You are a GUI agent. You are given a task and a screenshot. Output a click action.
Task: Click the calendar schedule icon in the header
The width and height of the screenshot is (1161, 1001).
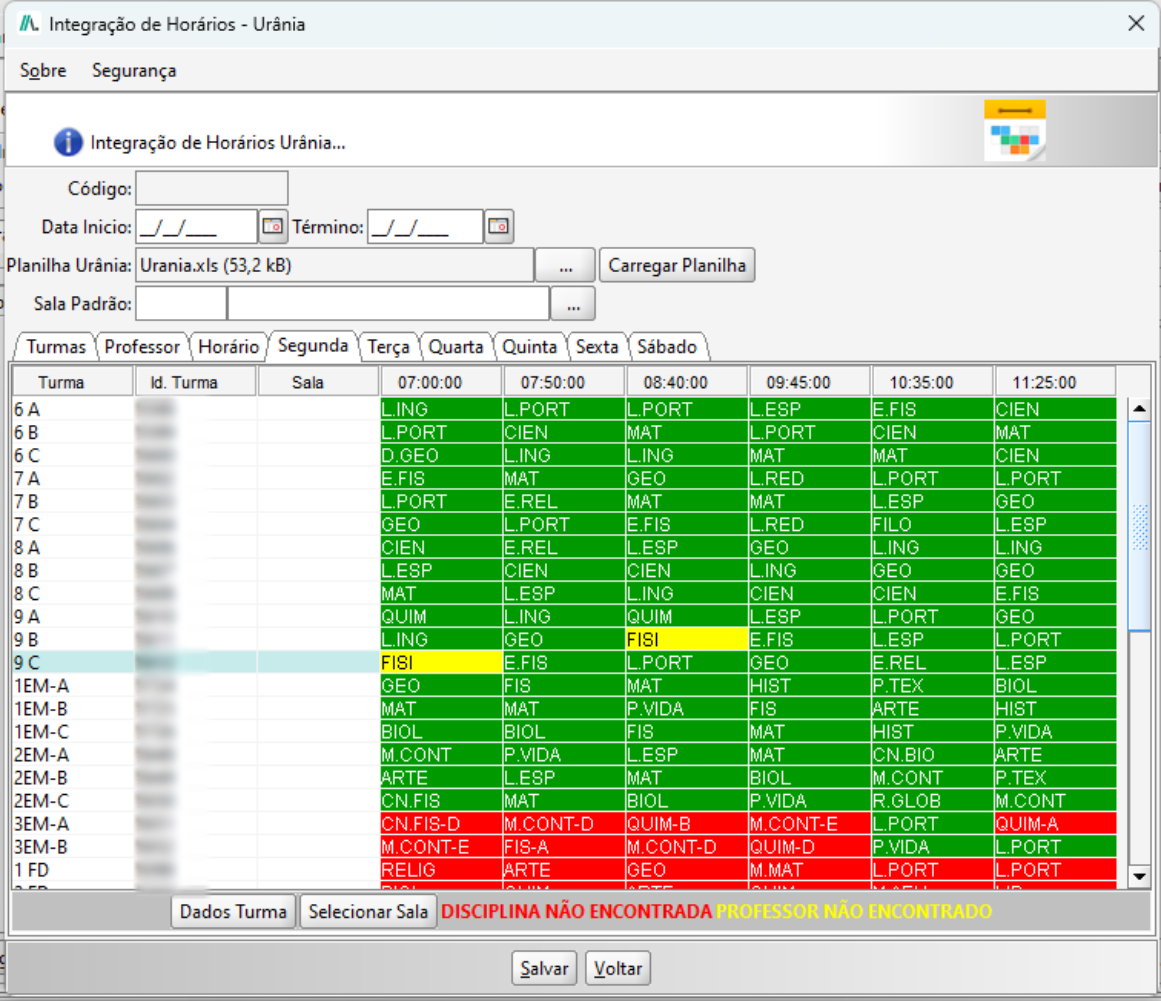coord(1014,130)
